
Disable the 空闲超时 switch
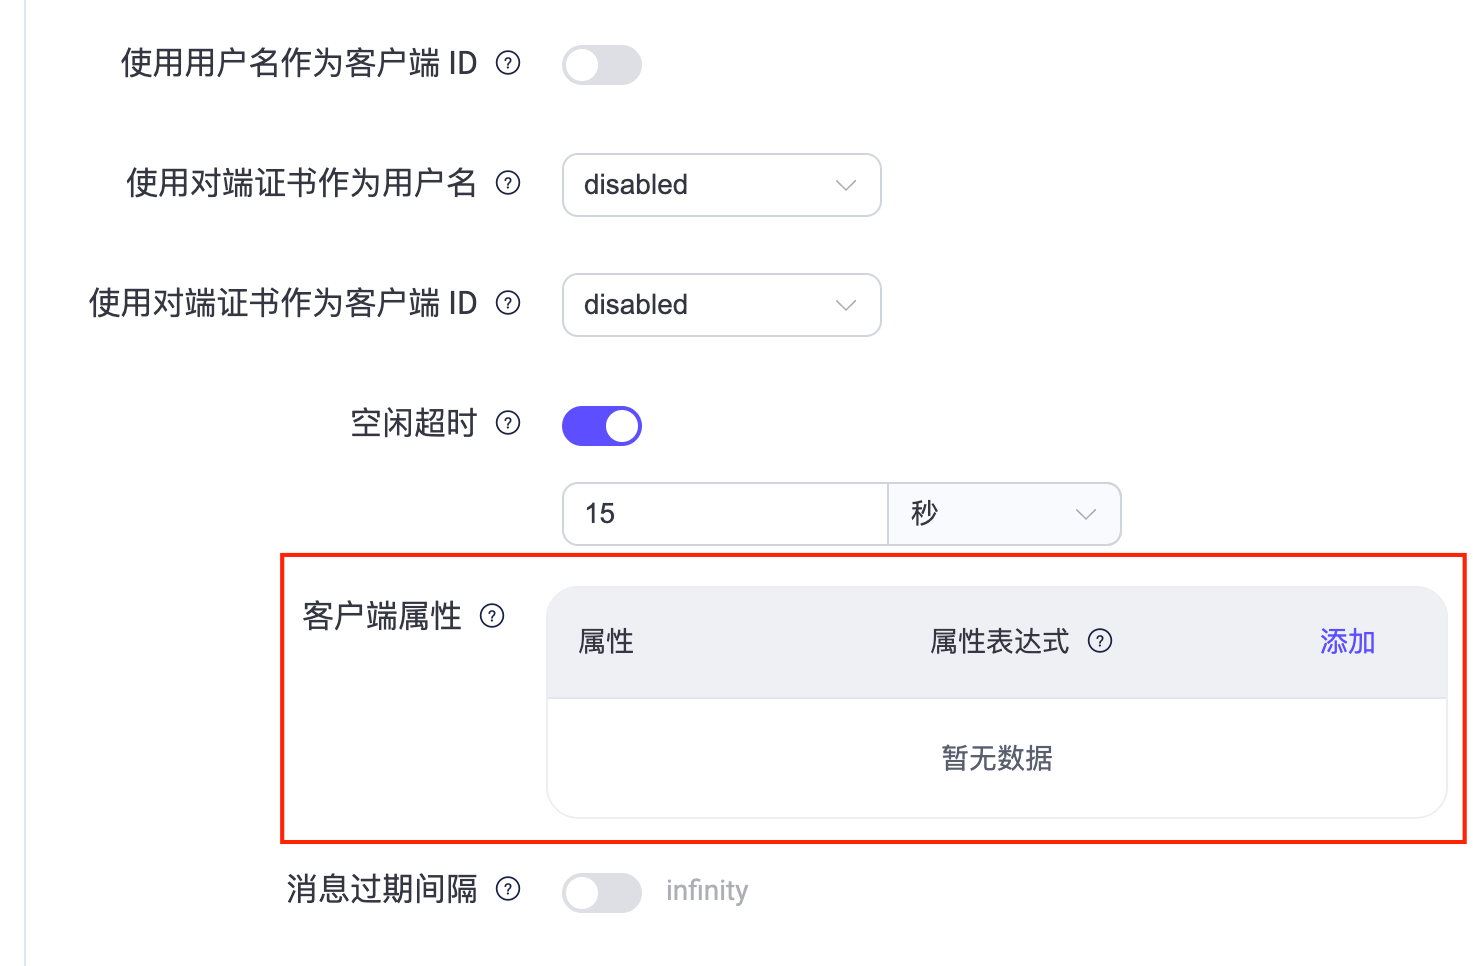(x=601, y=425)
